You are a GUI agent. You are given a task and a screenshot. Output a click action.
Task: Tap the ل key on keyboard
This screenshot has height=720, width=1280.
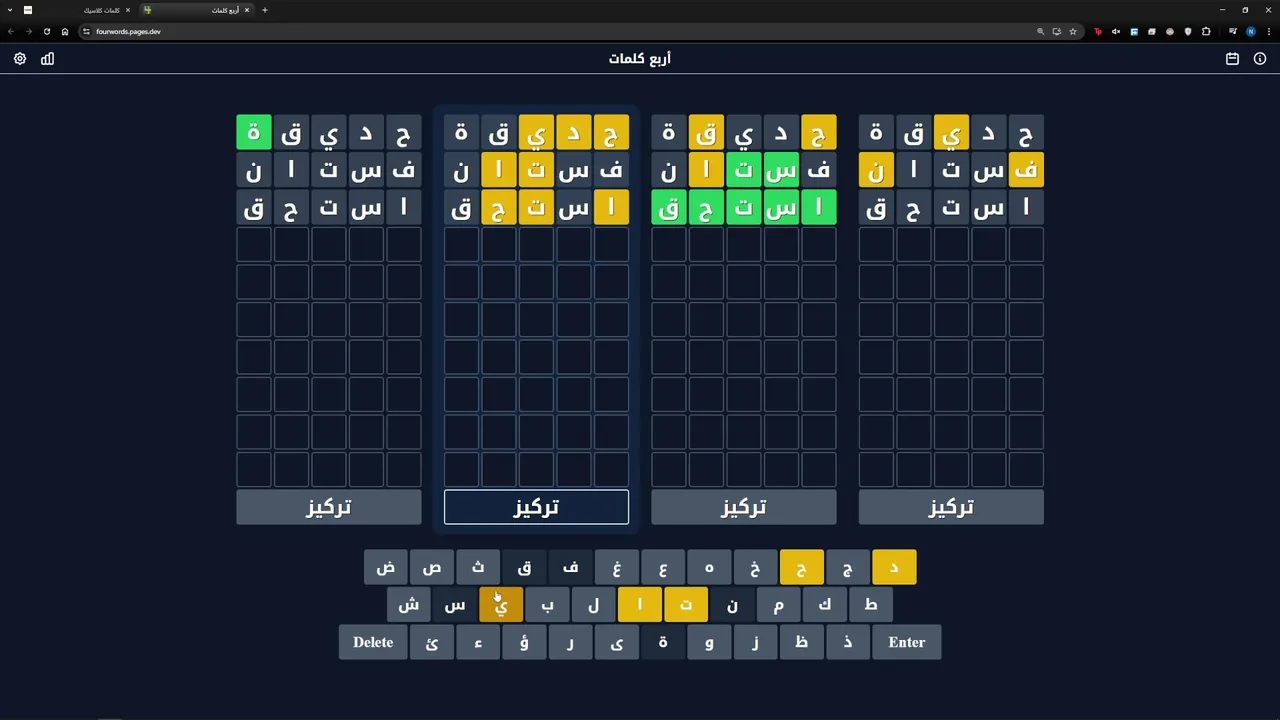(x=594, y=605)
